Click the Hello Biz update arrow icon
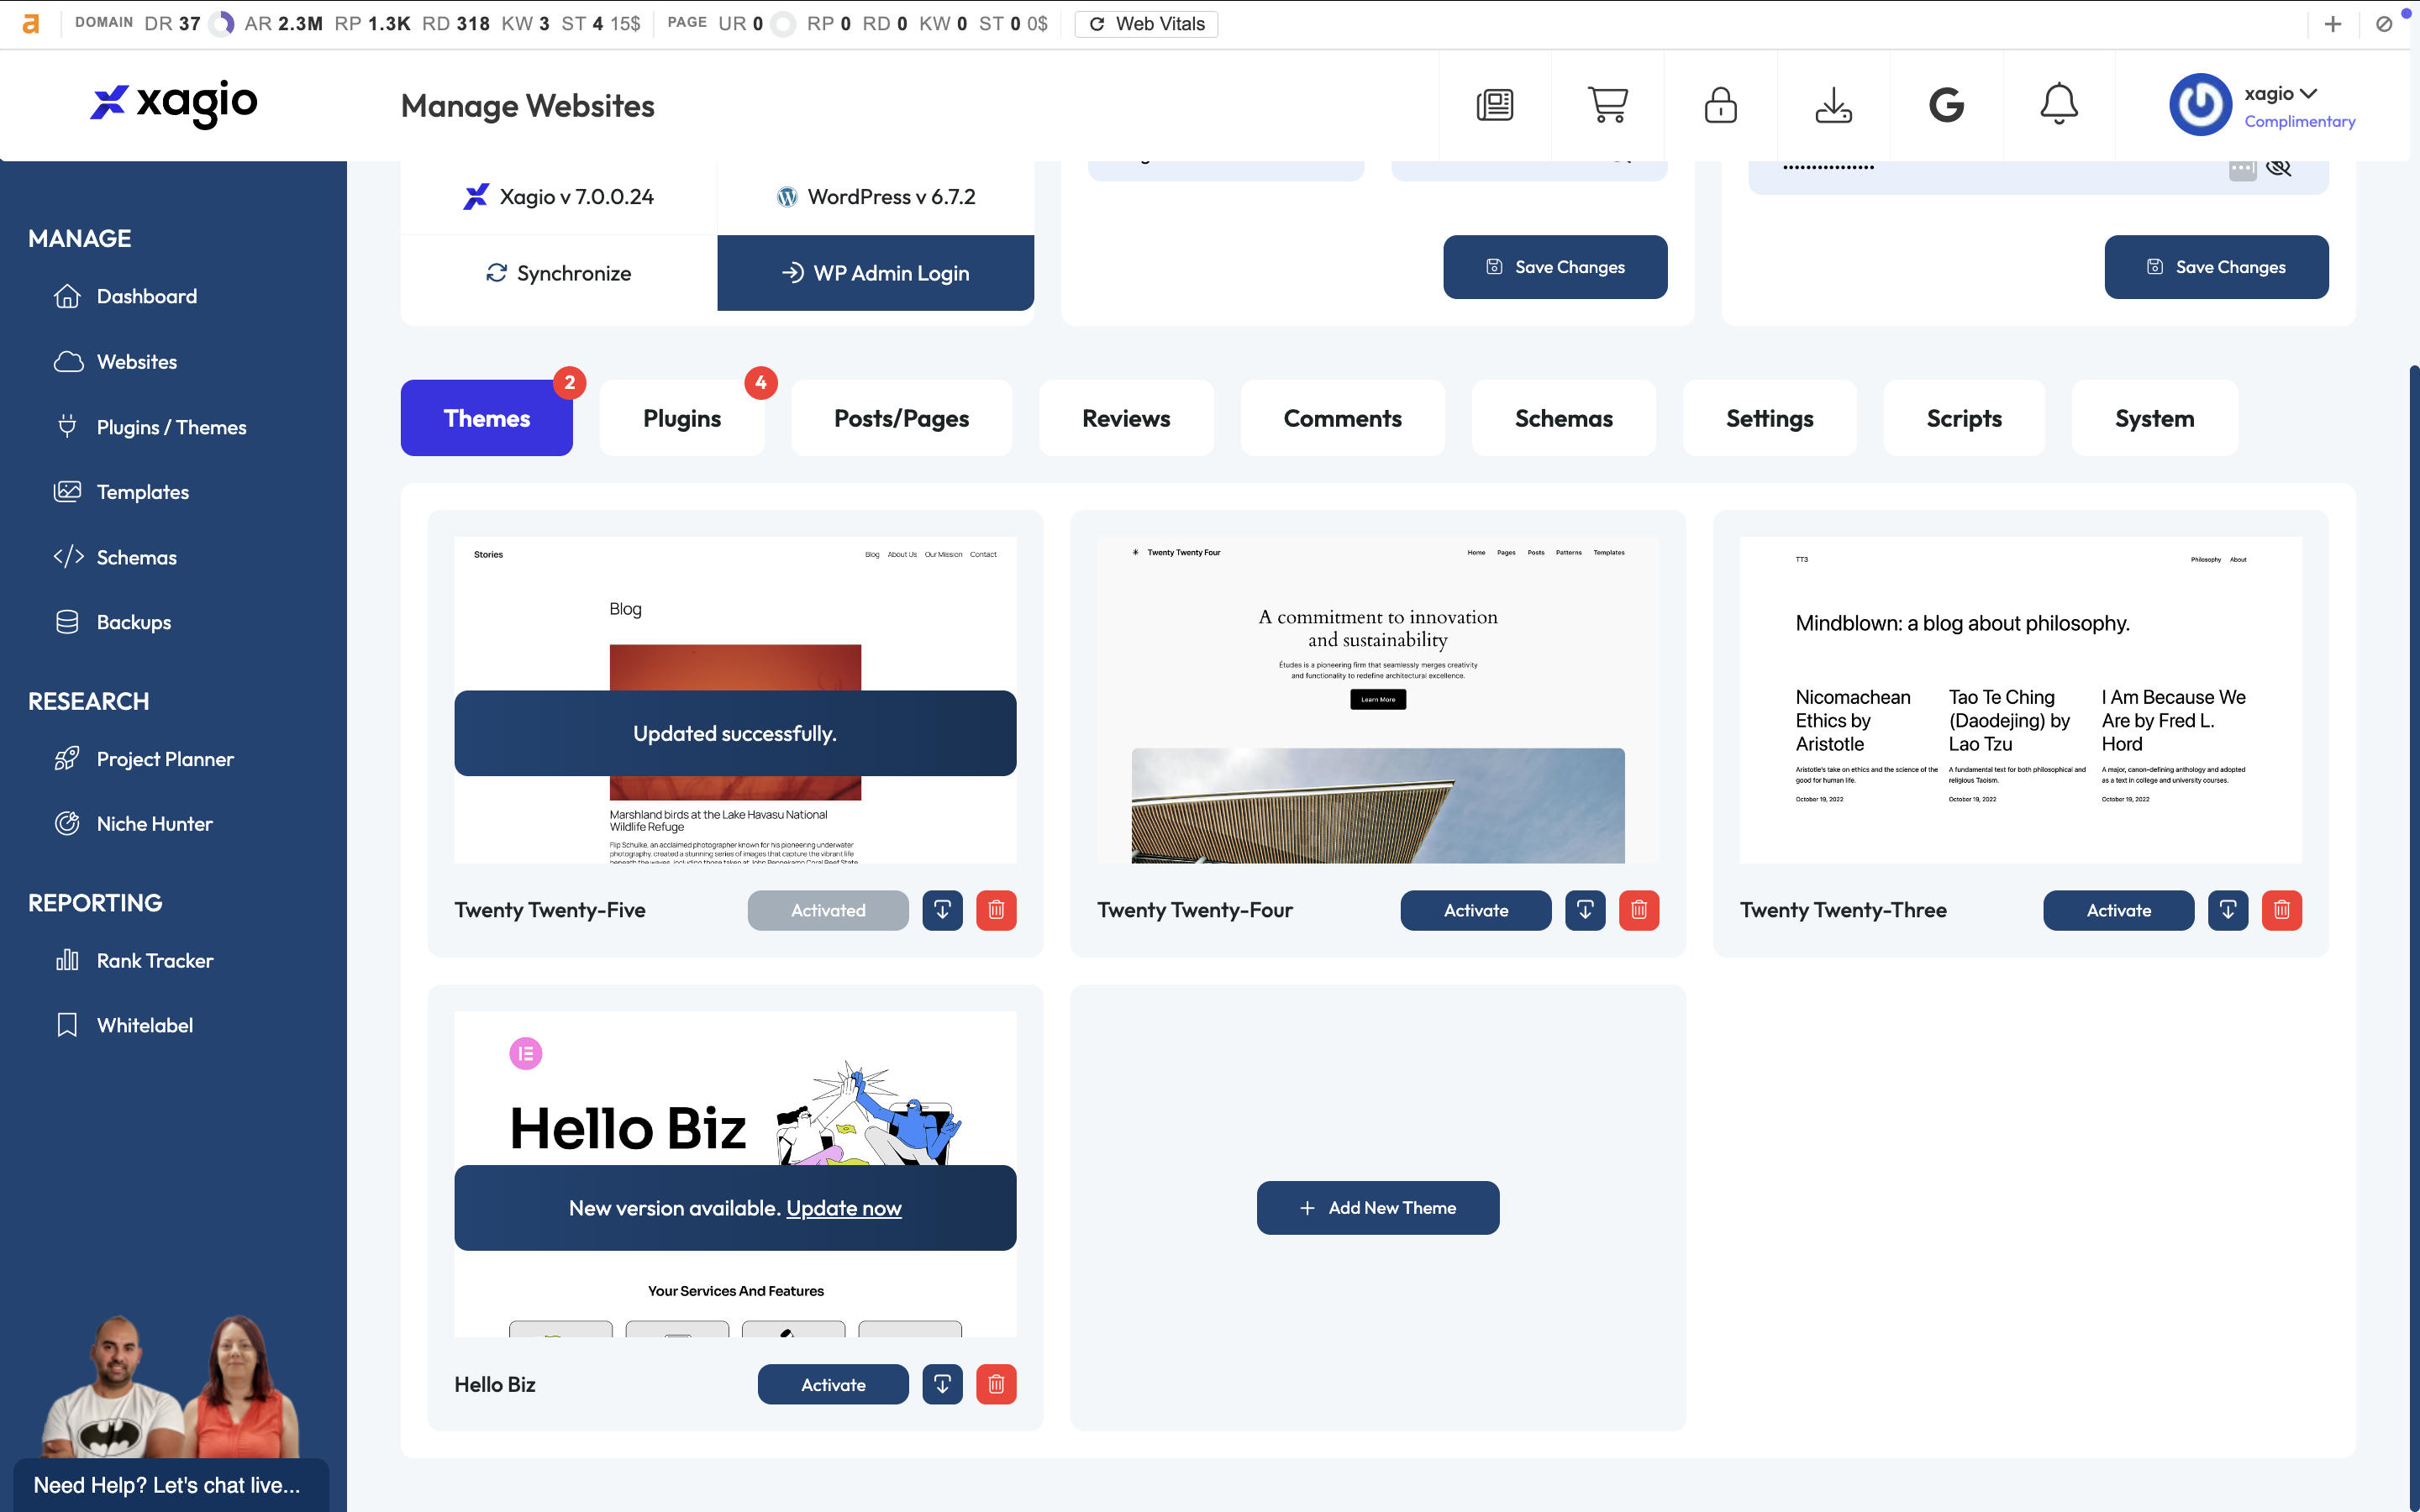This screenshot has height=1512, width=2420. click(942, 1384)
